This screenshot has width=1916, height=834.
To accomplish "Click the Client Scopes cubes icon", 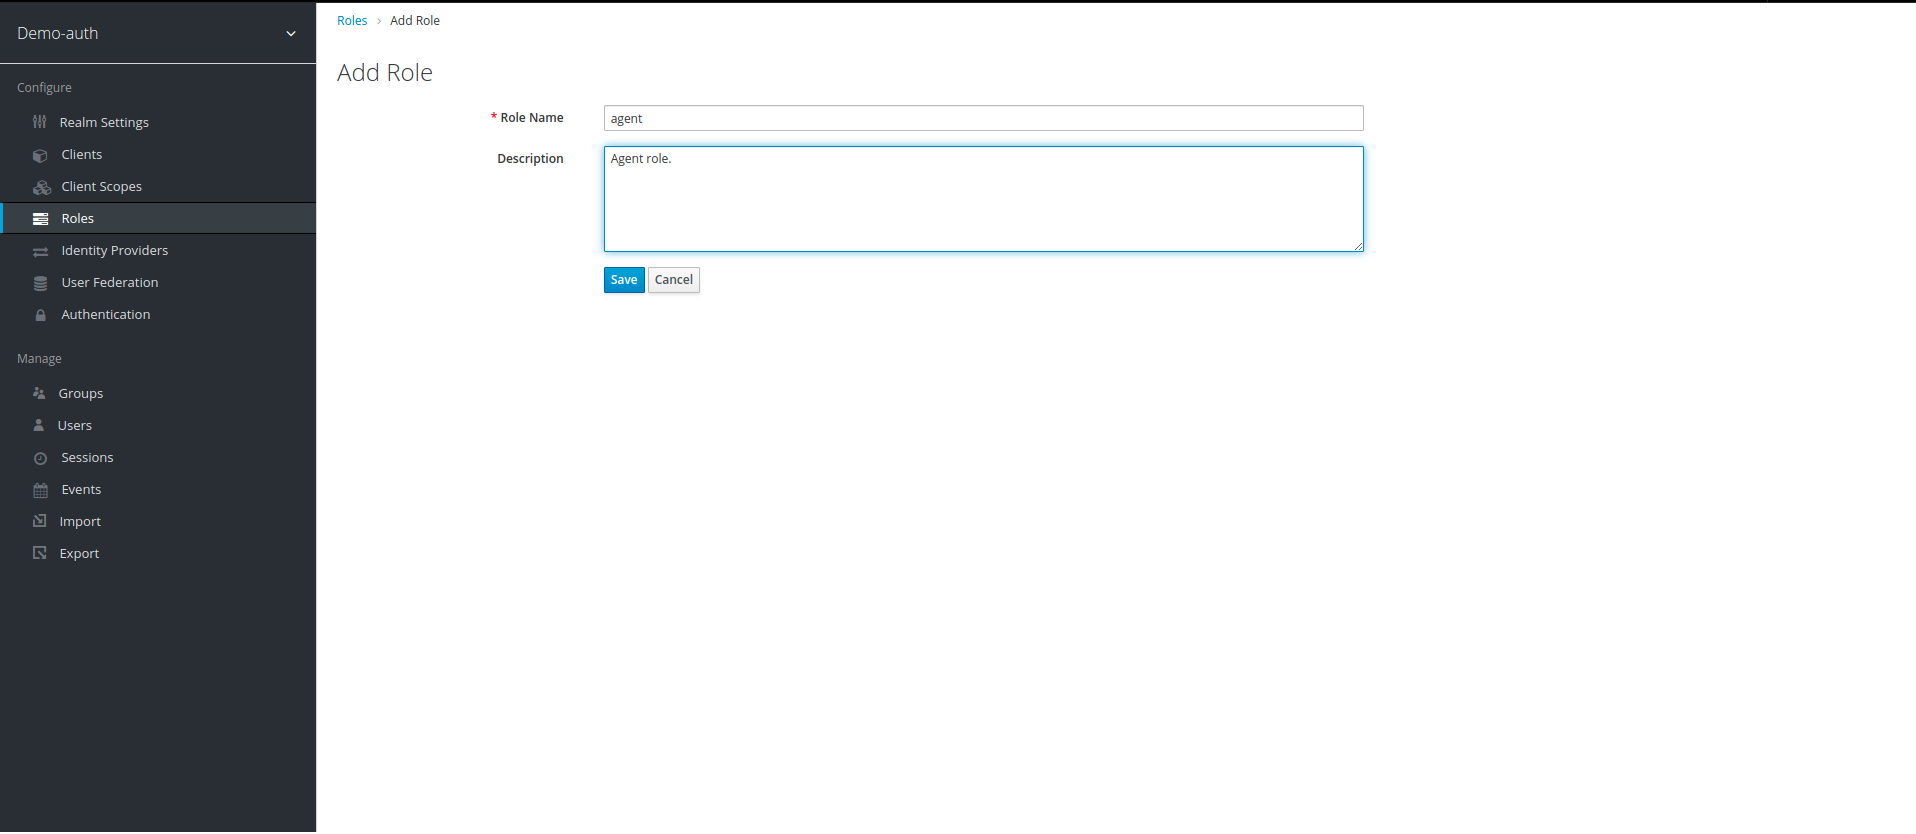I will (41, 187).
